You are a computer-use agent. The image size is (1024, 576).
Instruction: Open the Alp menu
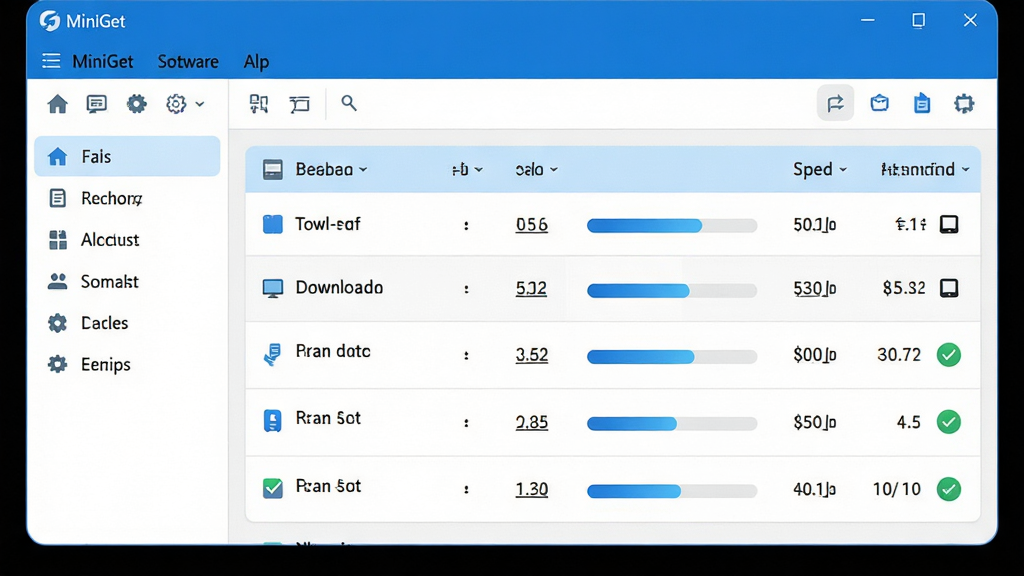[256, 61]
